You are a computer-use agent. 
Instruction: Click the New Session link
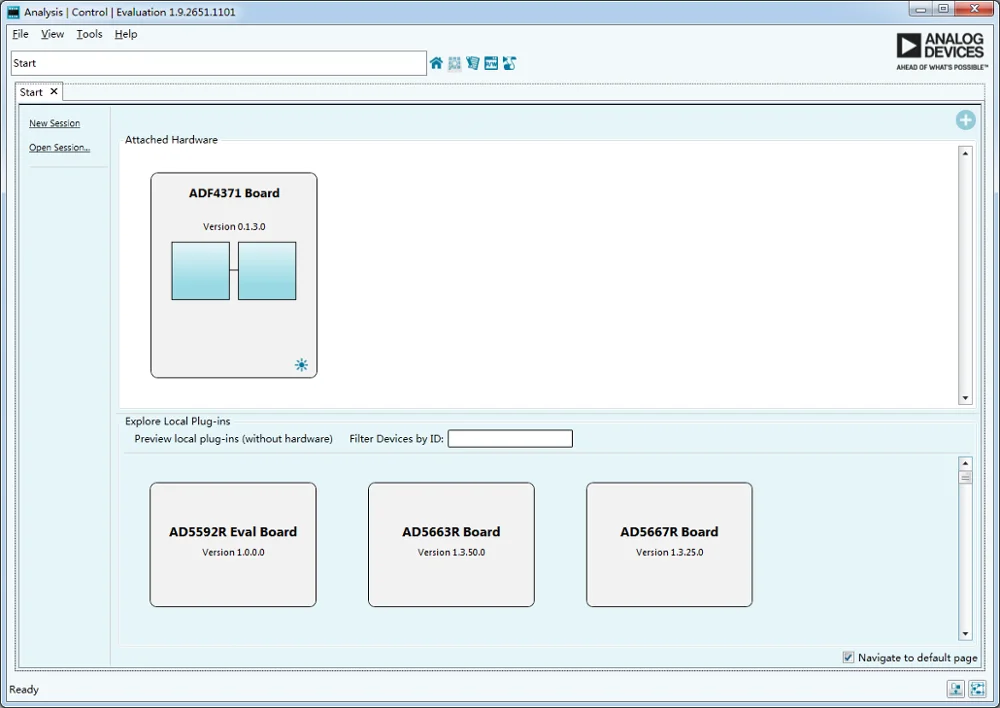click(x=54, y=123)
